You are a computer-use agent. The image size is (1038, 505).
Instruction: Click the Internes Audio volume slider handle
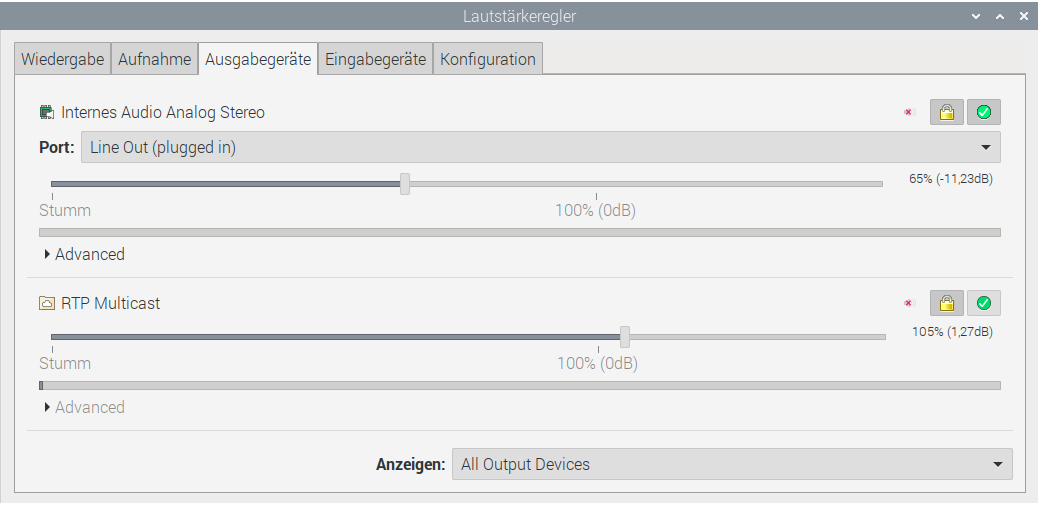[x=405, y=184]
